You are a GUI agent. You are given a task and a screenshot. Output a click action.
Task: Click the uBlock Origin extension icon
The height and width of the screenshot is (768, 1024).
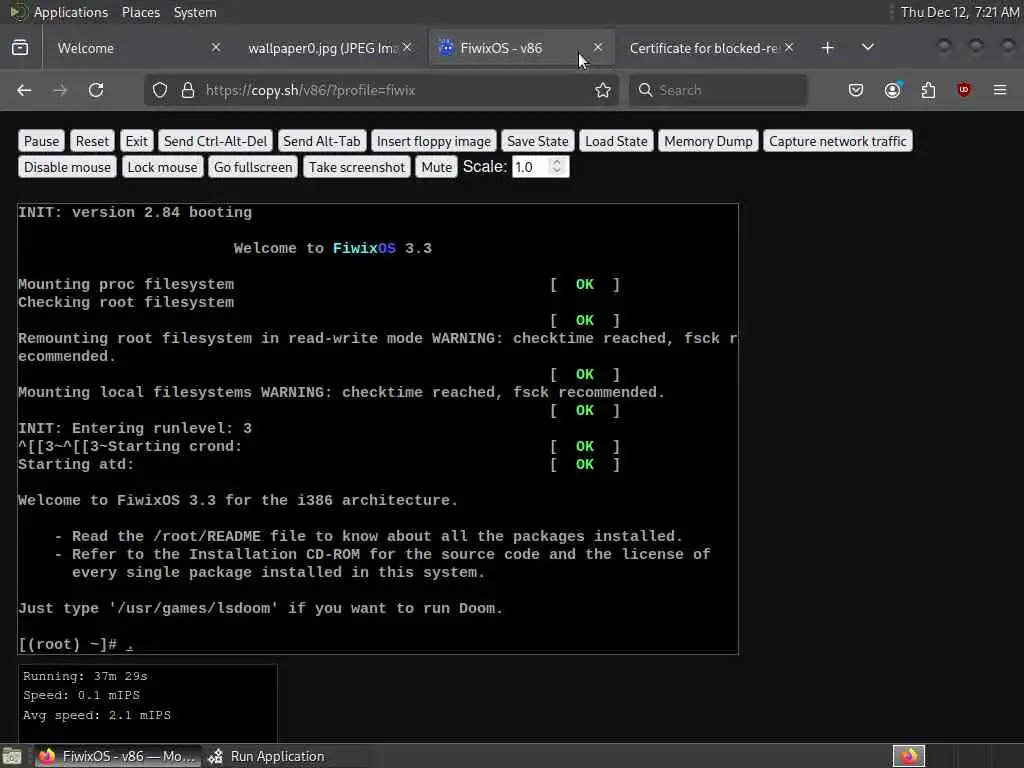(x=963, y=90)
